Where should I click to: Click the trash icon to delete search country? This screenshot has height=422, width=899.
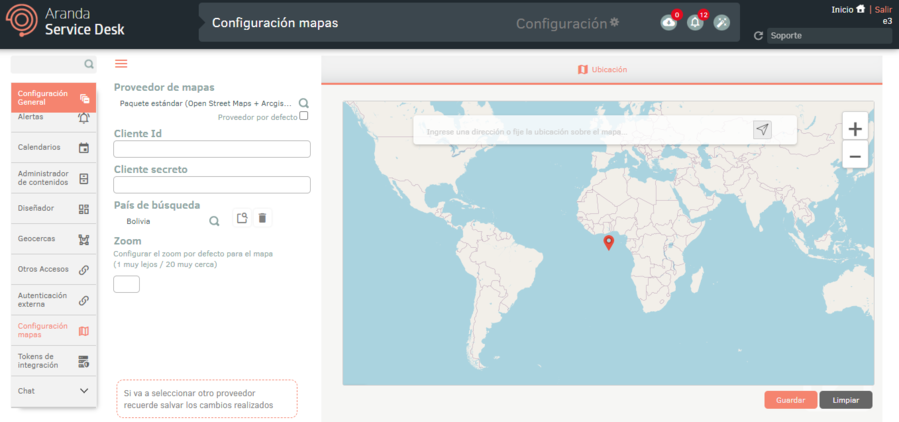(x=262, y=218)
